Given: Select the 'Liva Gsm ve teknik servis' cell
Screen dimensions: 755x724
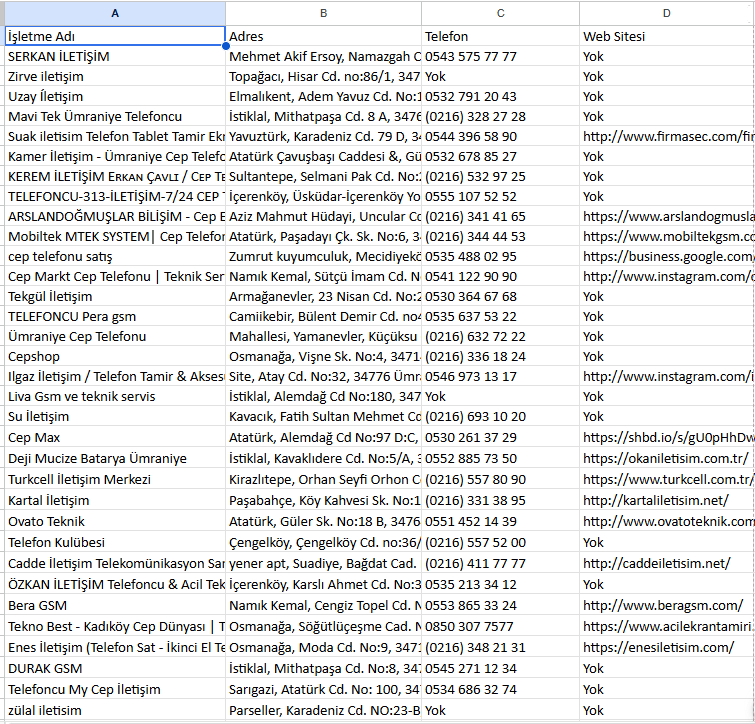Looking at the screenshot, I should [x=115, y=396].
